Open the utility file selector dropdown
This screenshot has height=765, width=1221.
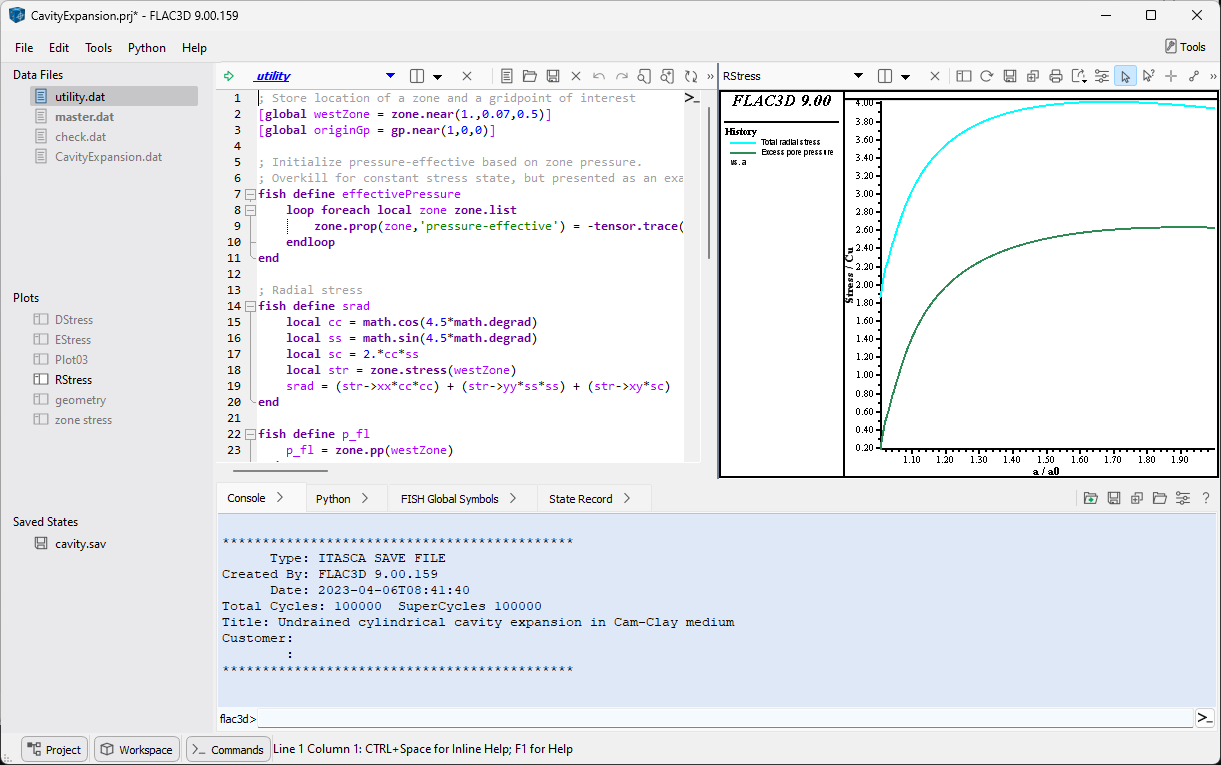pyautogui.click(x=390, y=76)
